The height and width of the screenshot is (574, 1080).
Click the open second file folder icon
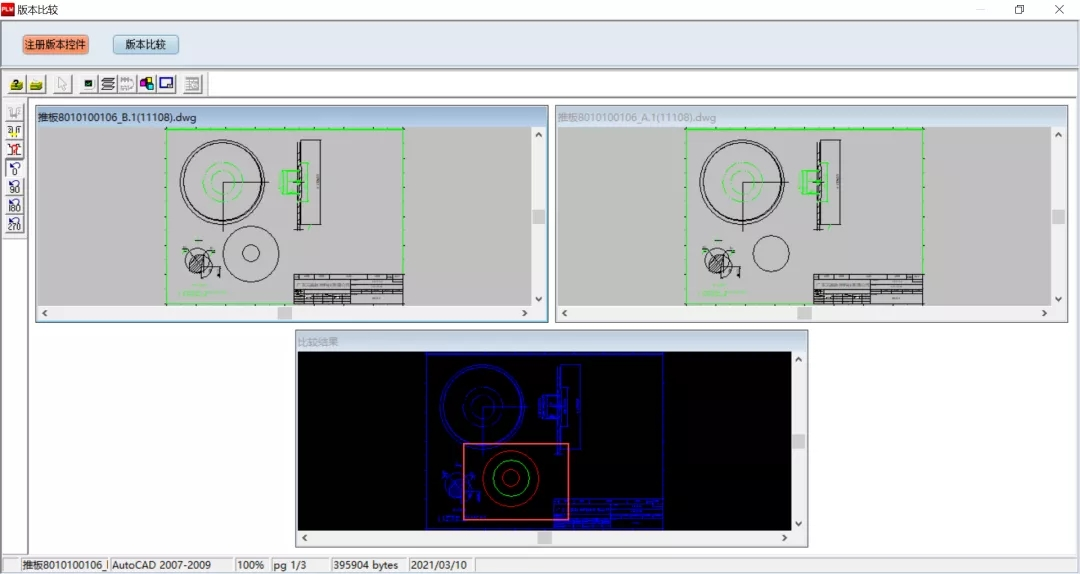coord(37,84)
